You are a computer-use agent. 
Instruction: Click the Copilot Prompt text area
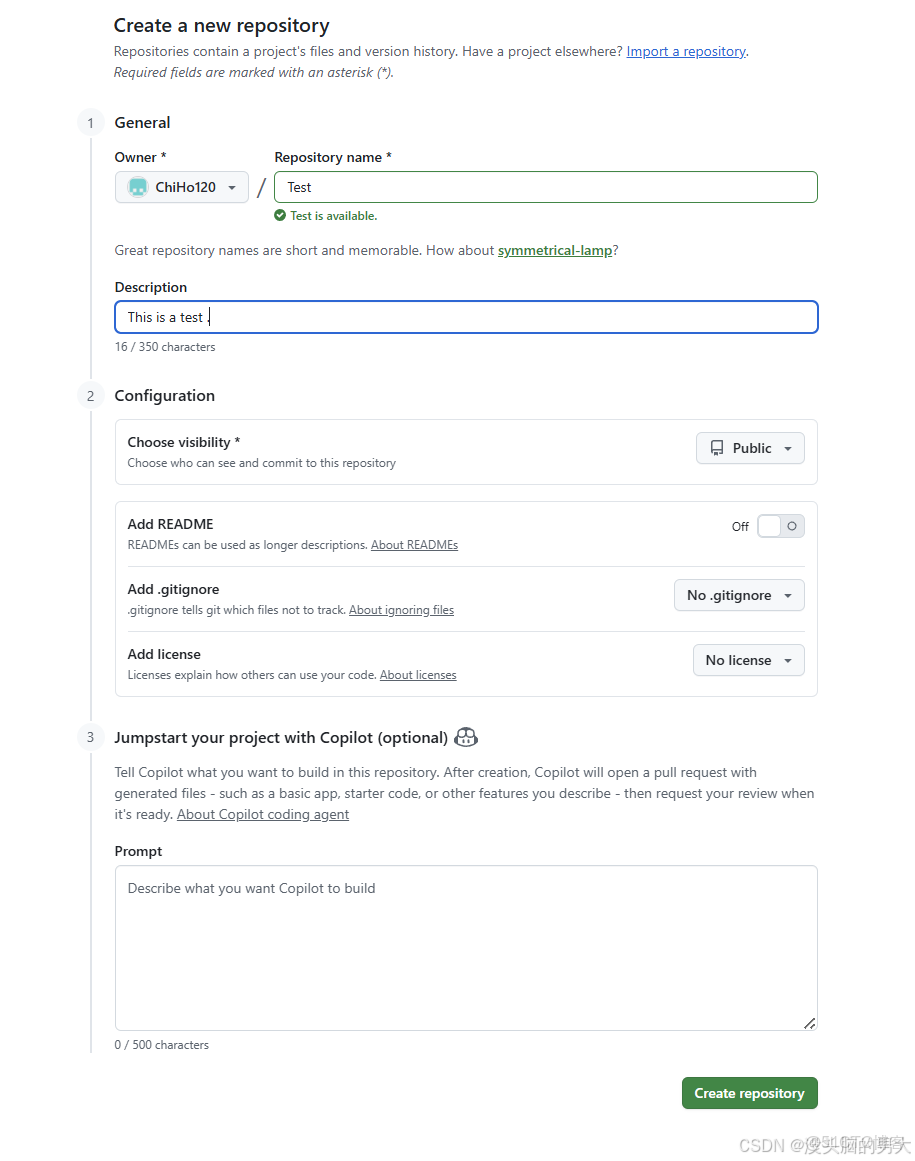point(466,948)
